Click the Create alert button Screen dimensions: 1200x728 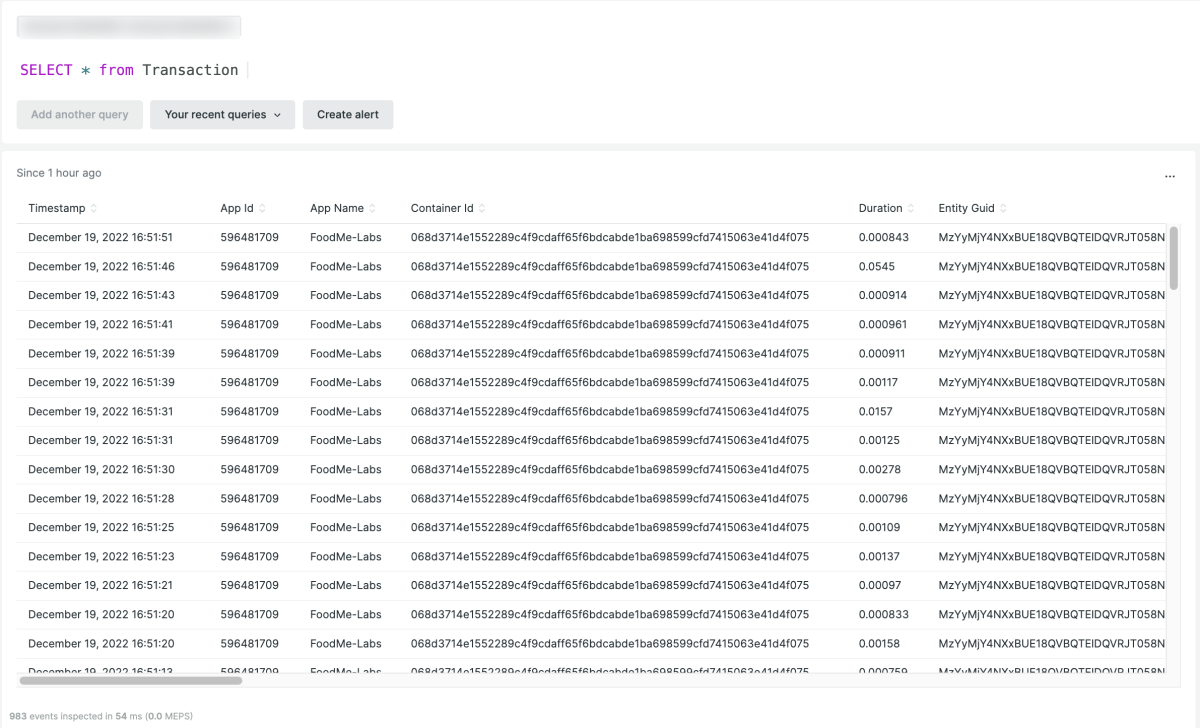(x=347, y=114)
